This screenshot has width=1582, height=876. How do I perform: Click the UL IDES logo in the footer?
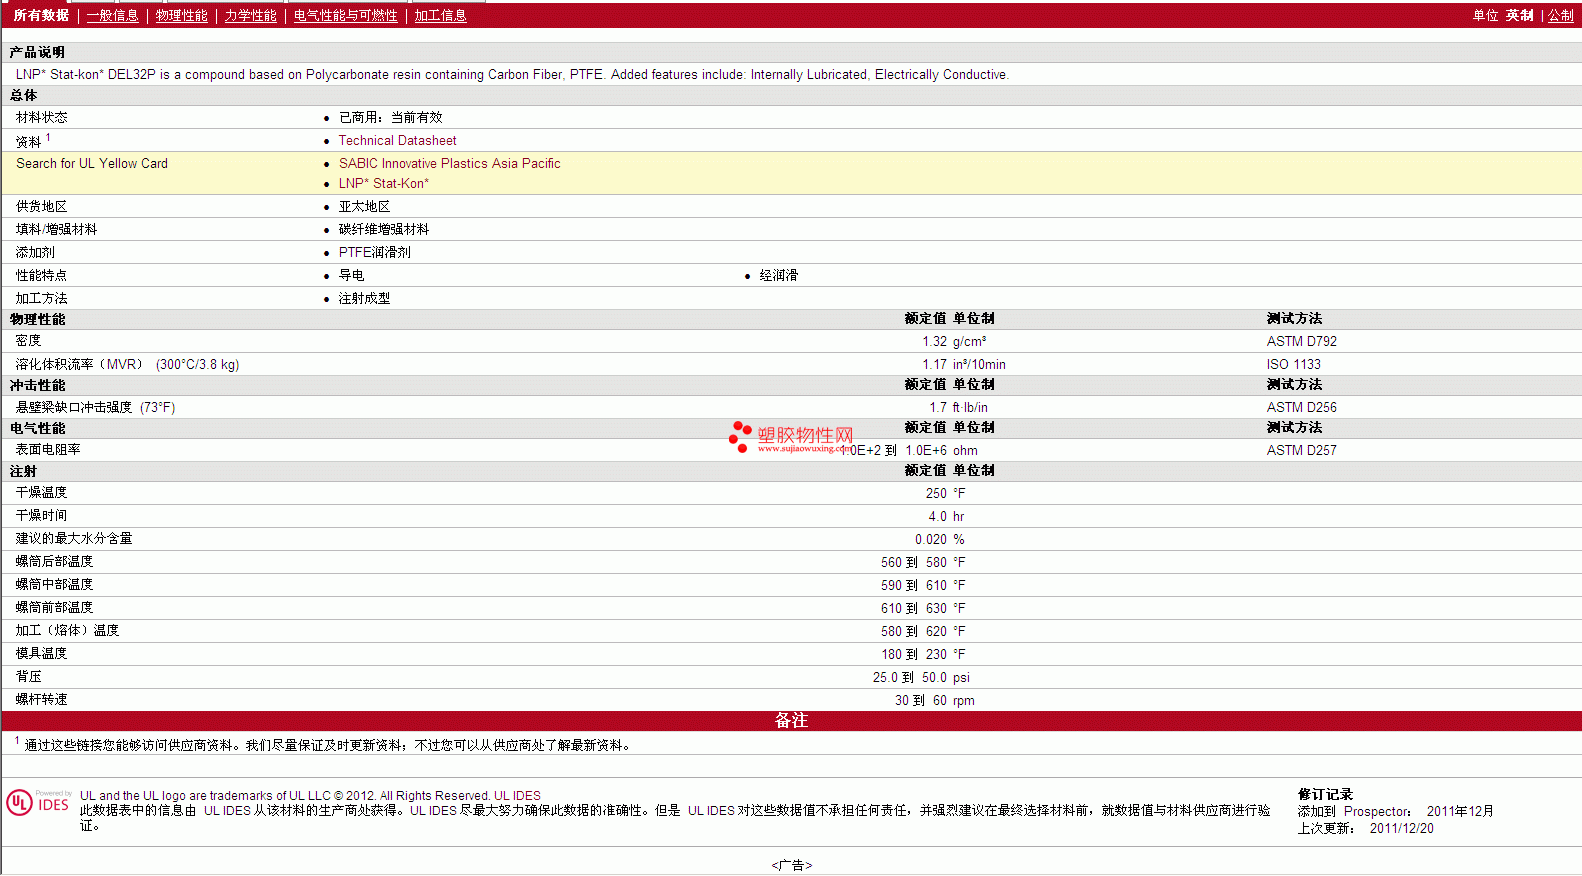point(38,803)
